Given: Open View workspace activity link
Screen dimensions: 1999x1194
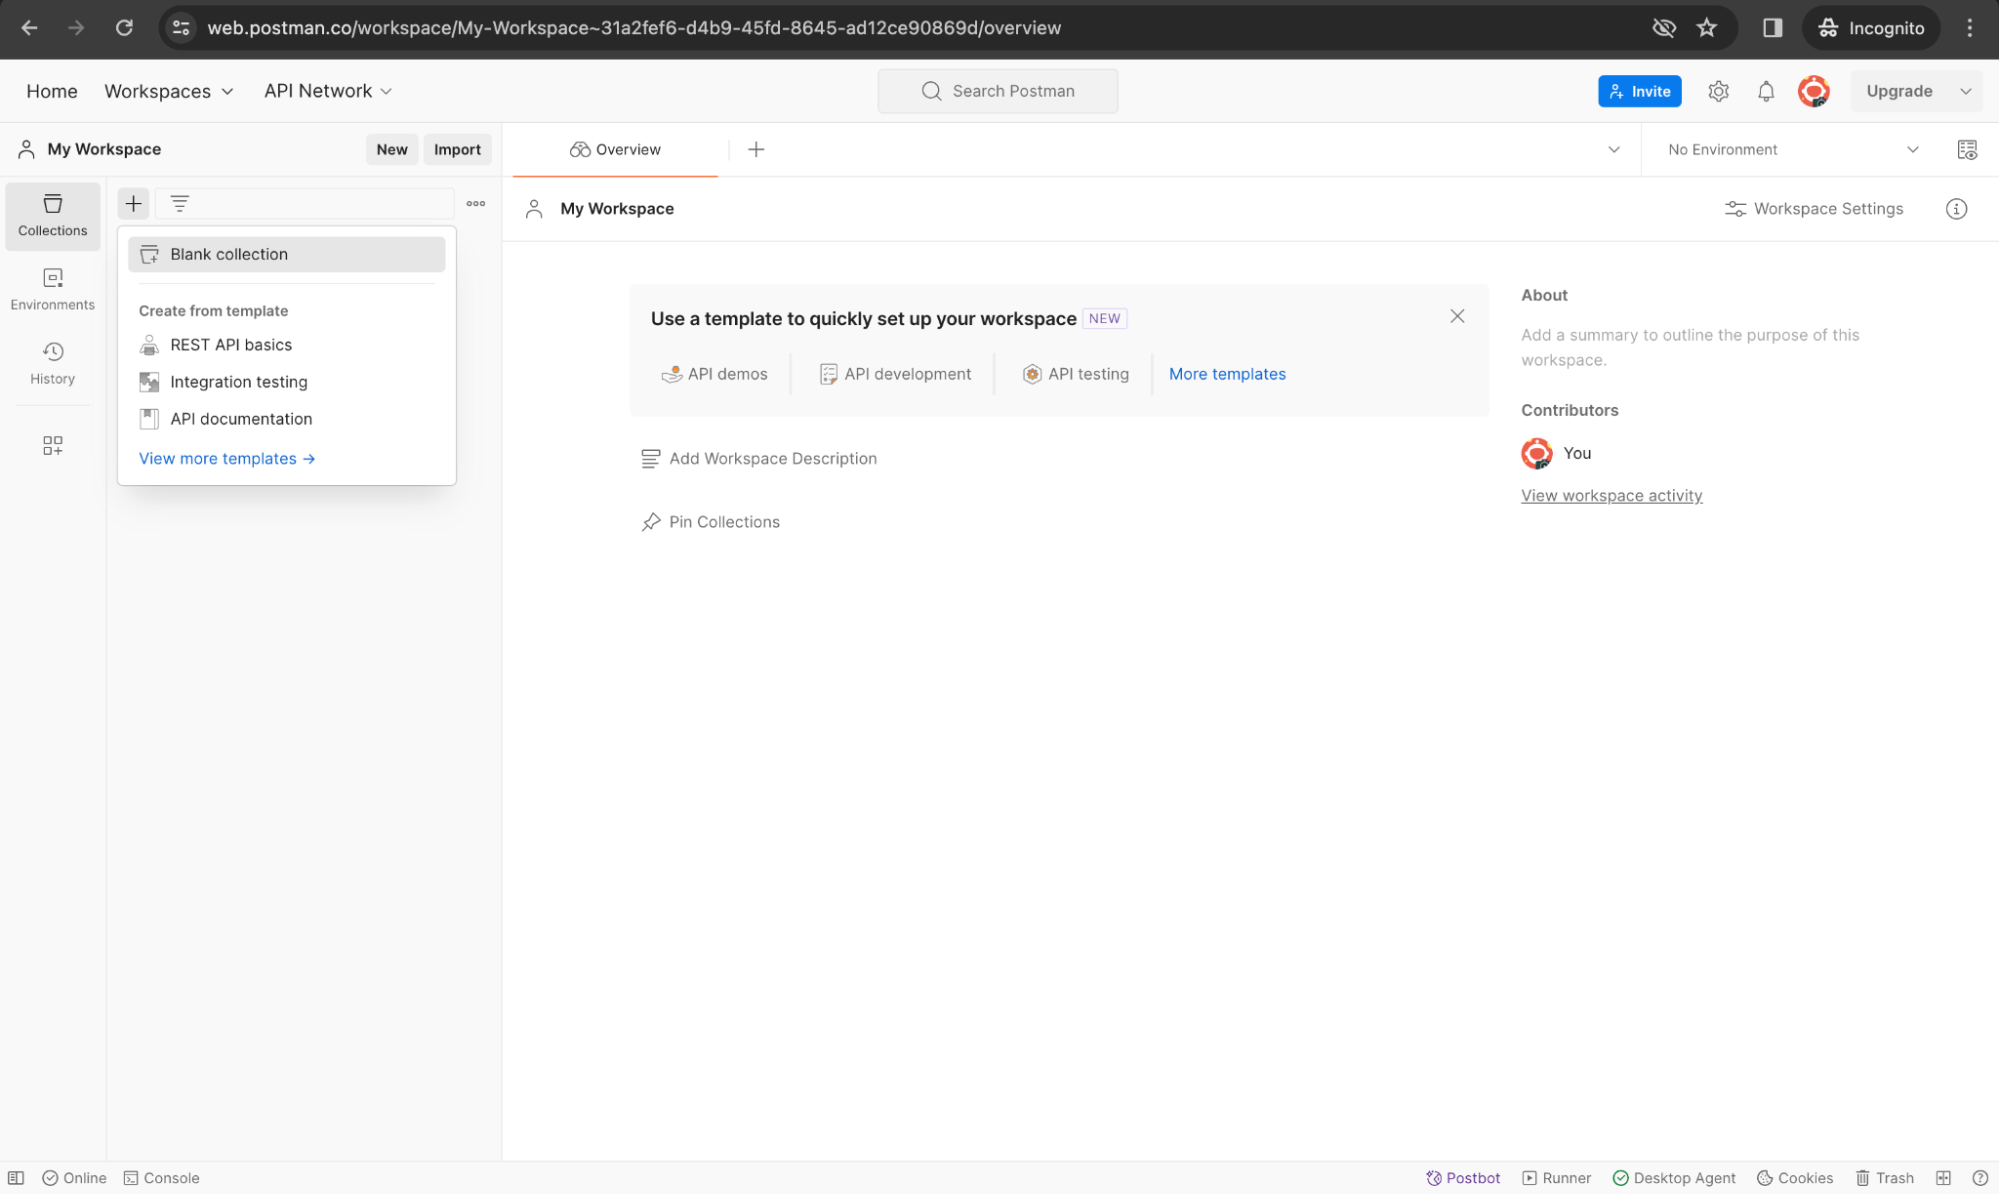Looking at the screenshot, I should click(x=1611, y=495).
